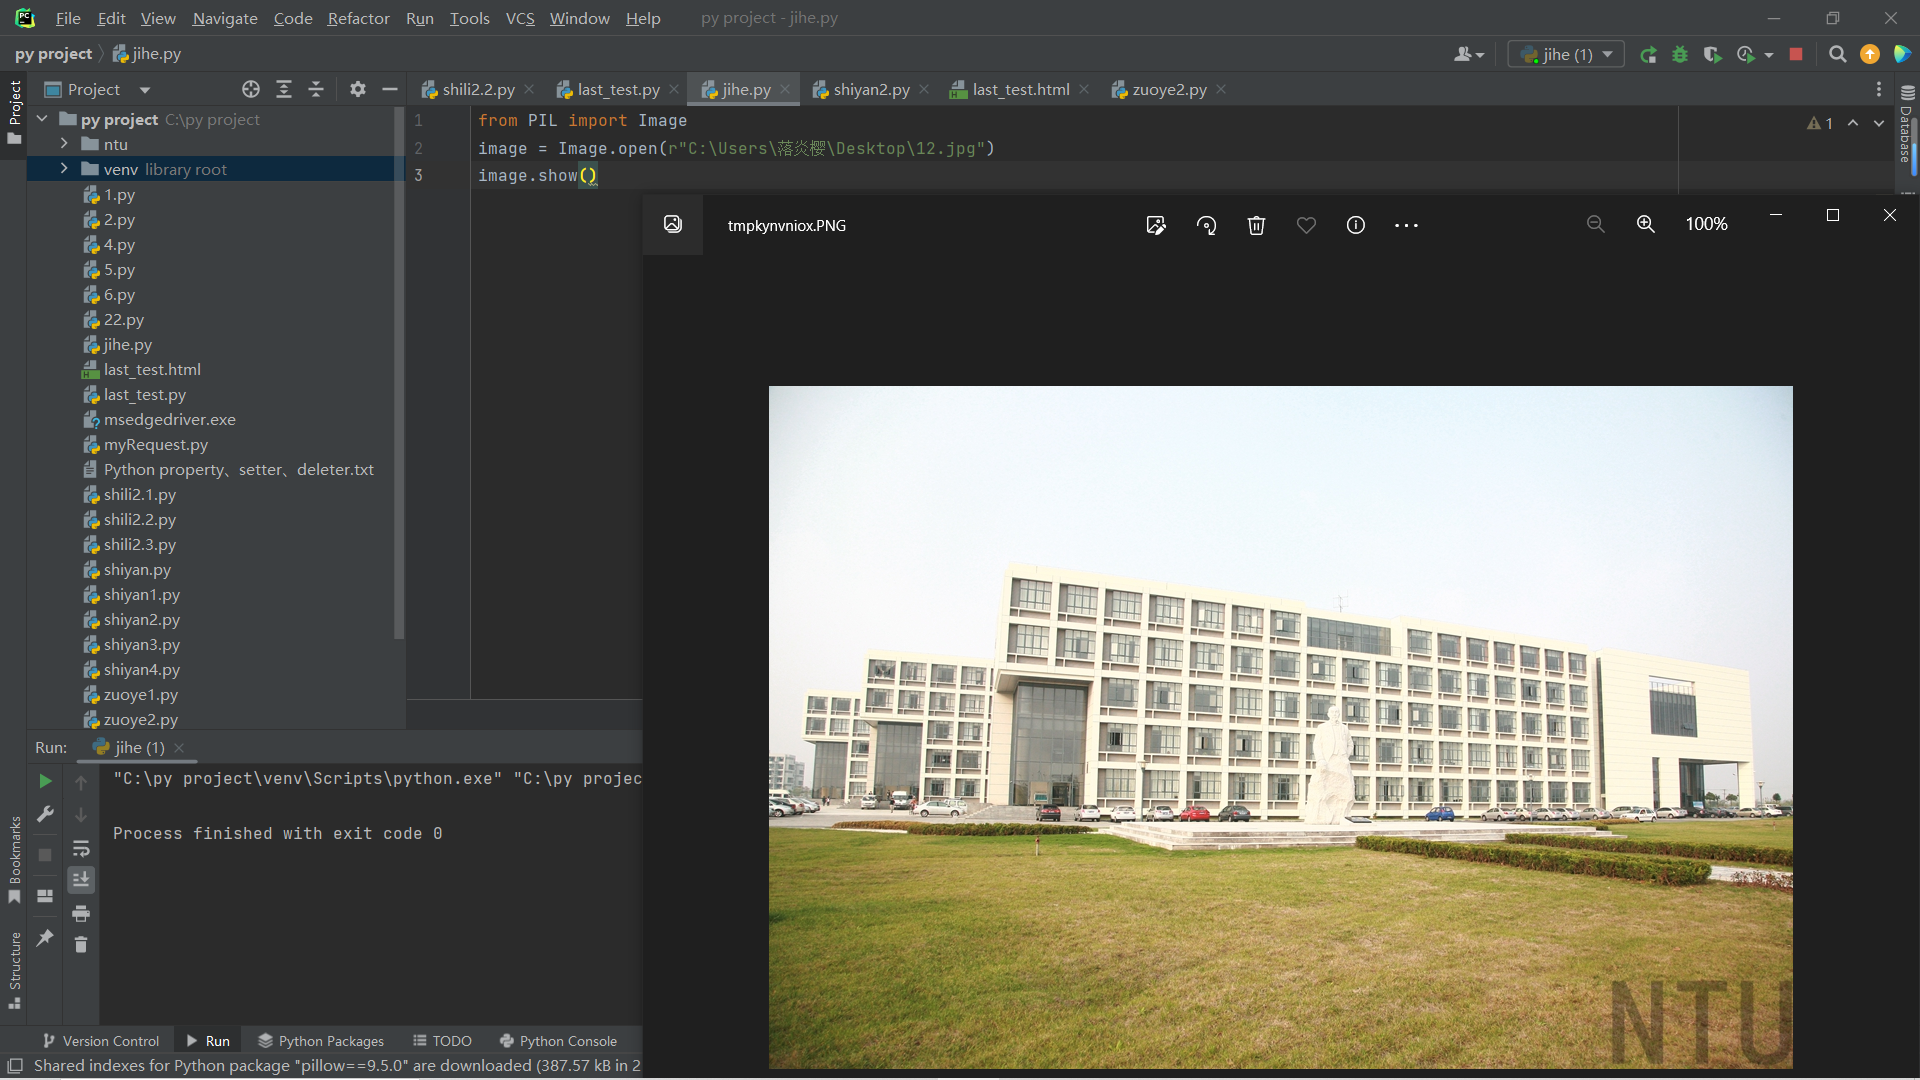Open the Python Packages tool window

[x=320, y=1041]
